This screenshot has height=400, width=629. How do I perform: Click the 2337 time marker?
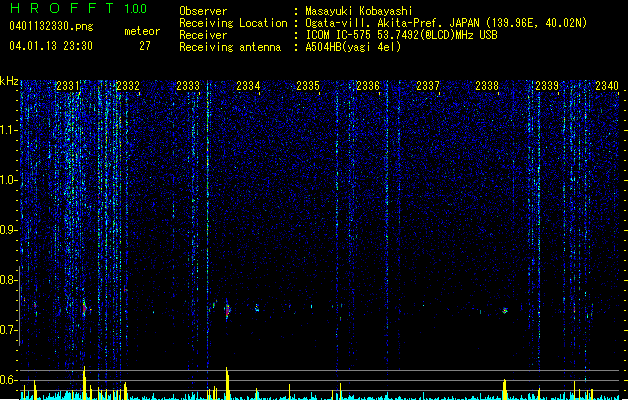click(x=428, y=86)
